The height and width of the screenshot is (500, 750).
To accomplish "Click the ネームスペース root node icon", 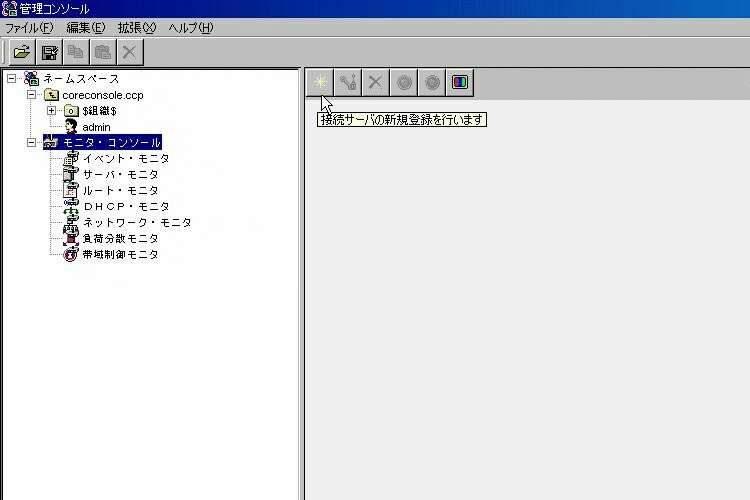I will click(x=32, y=78).
